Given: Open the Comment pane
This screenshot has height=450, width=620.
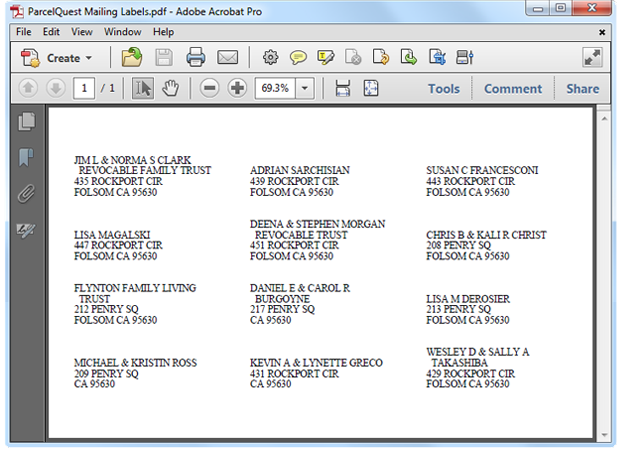Looking at the screenshot, I should click(513, 88).
